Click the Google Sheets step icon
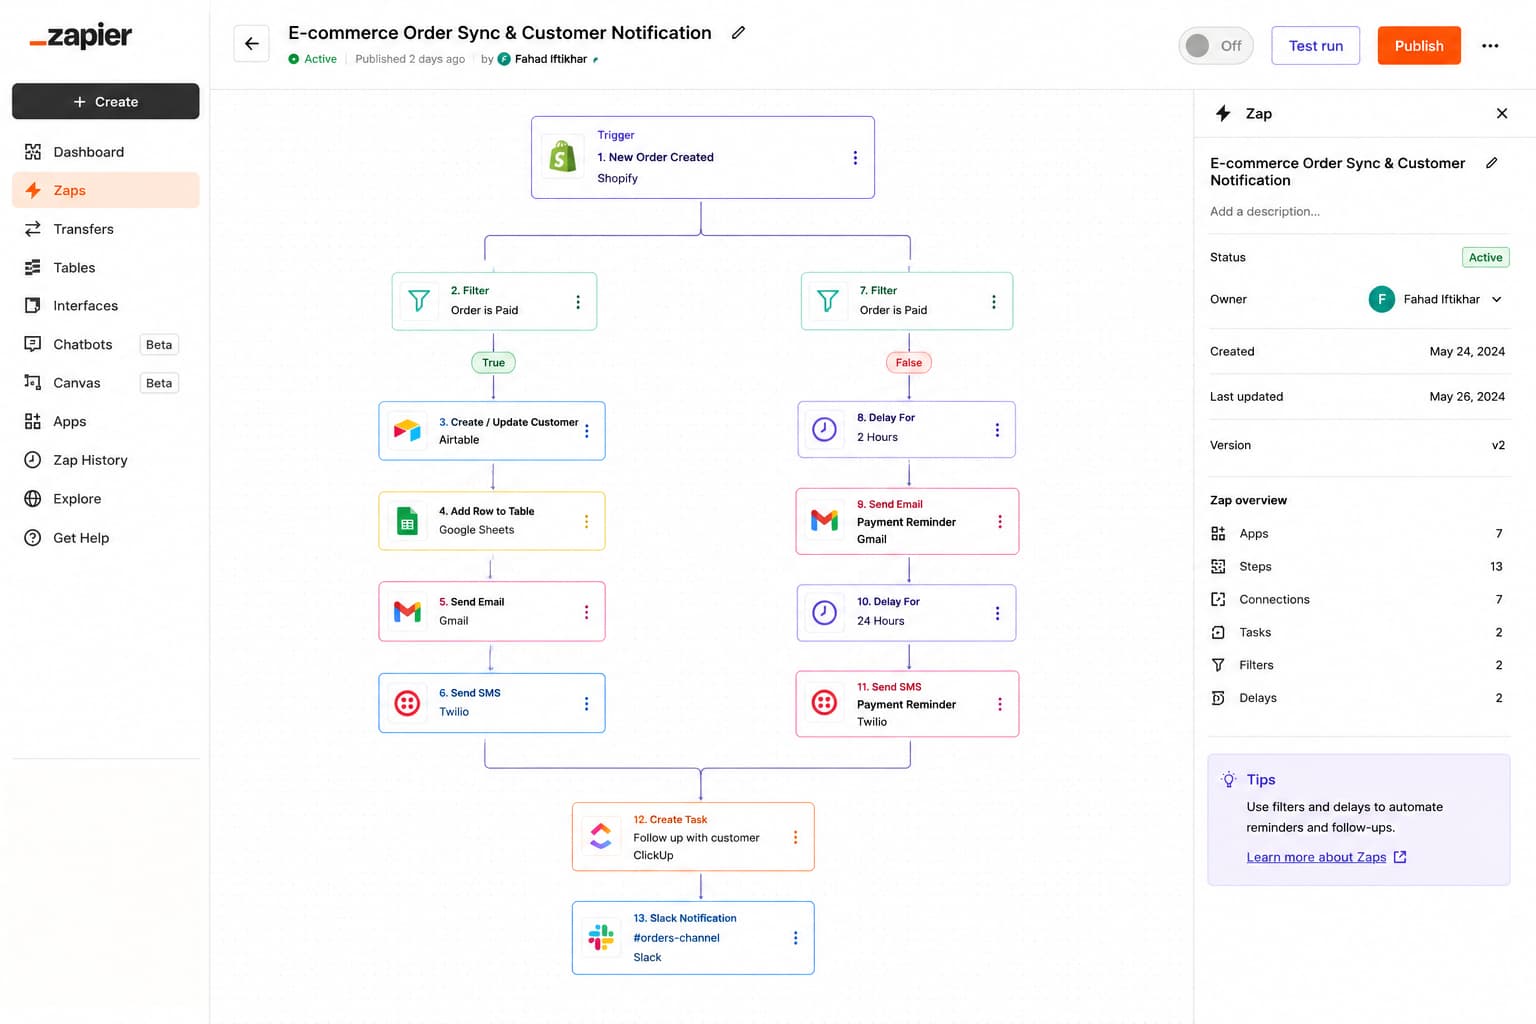Screen dimensions: 1536x1024 tap(407, 521)
